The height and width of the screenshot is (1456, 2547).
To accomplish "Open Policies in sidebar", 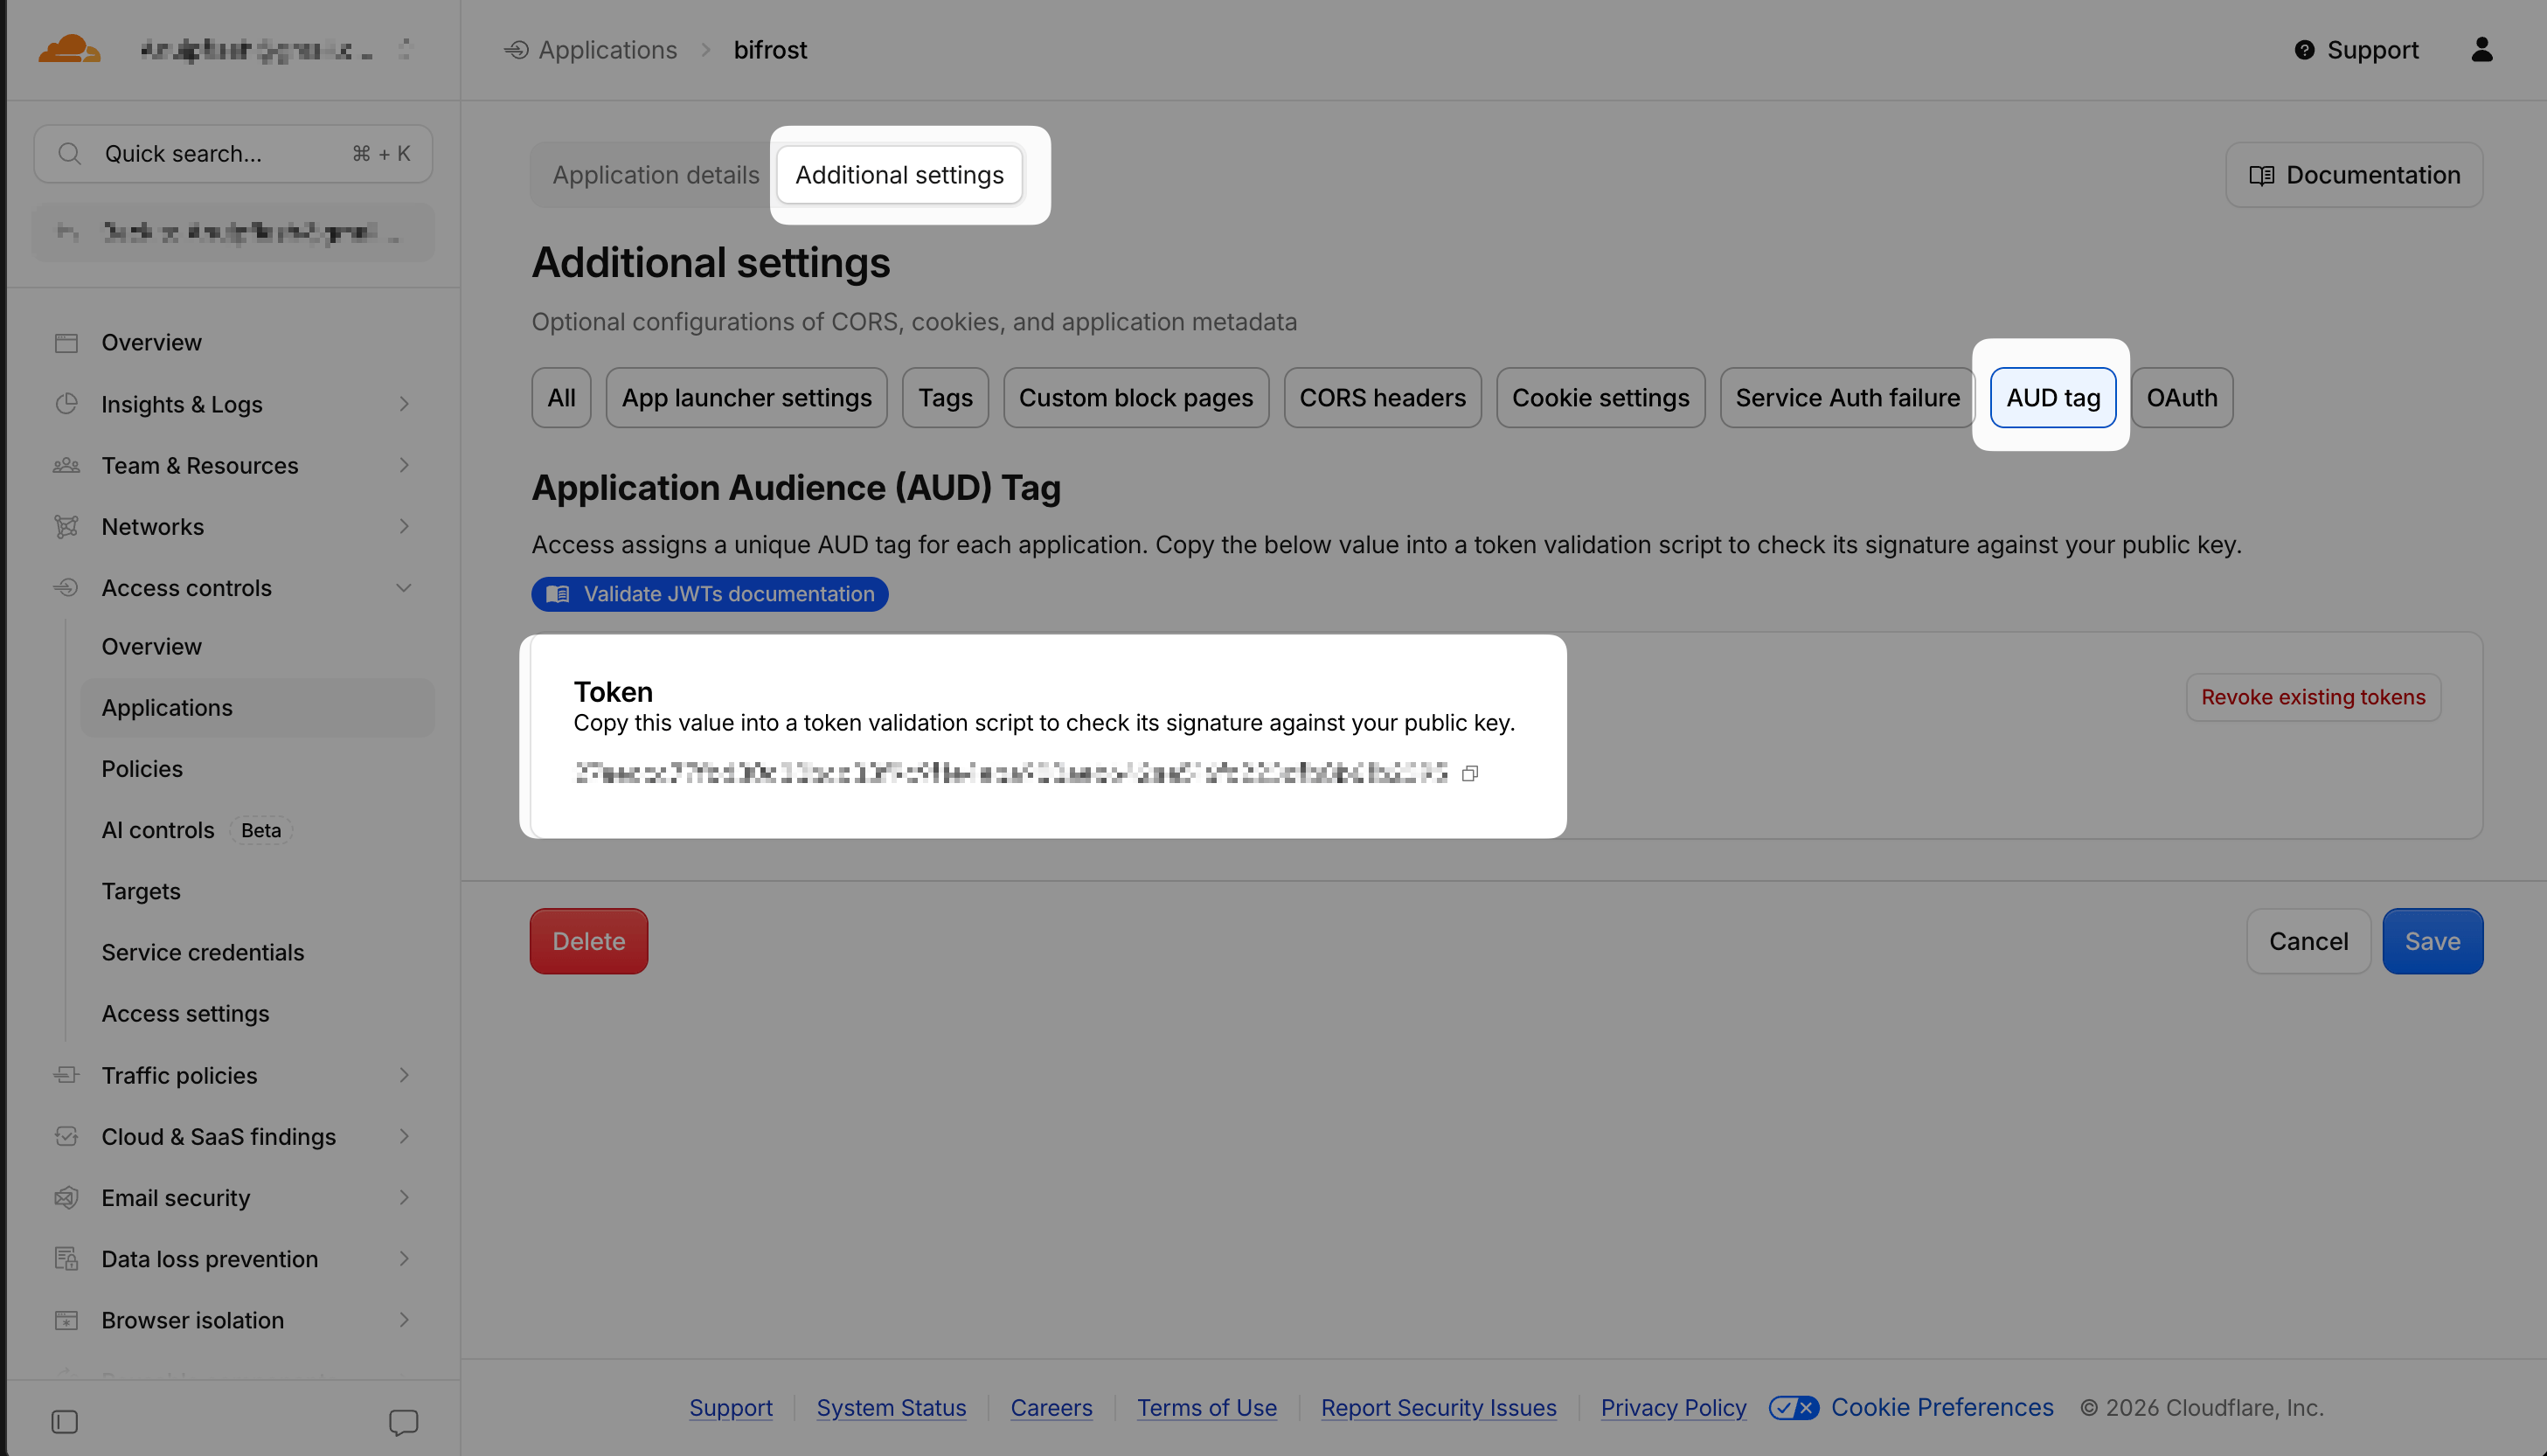I will pyautogui.click(x=142, y=769).
